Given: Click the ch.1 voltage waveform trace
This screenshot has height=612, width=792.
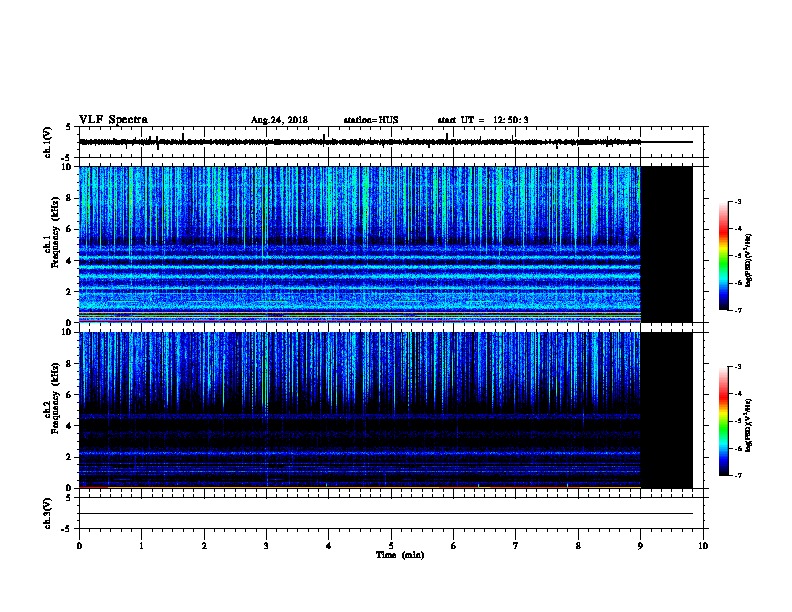Looking at the screenshot, I should pyautogui.click(x=360, y=142).
